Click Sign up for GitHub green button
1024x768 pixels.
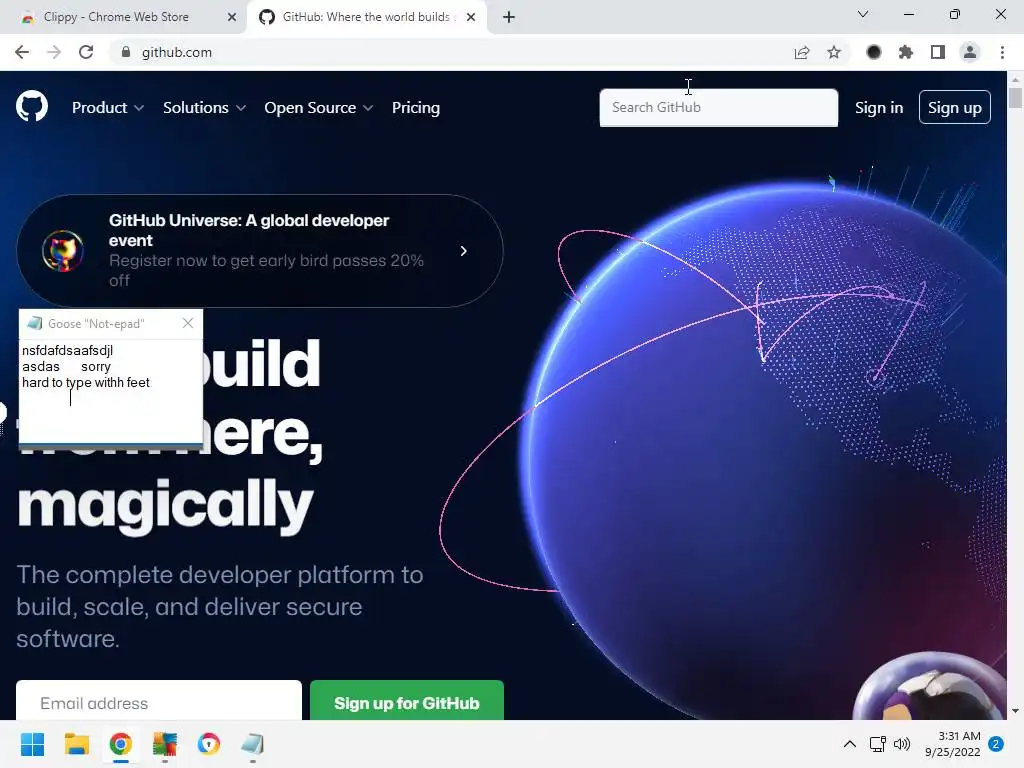[407, 703]
